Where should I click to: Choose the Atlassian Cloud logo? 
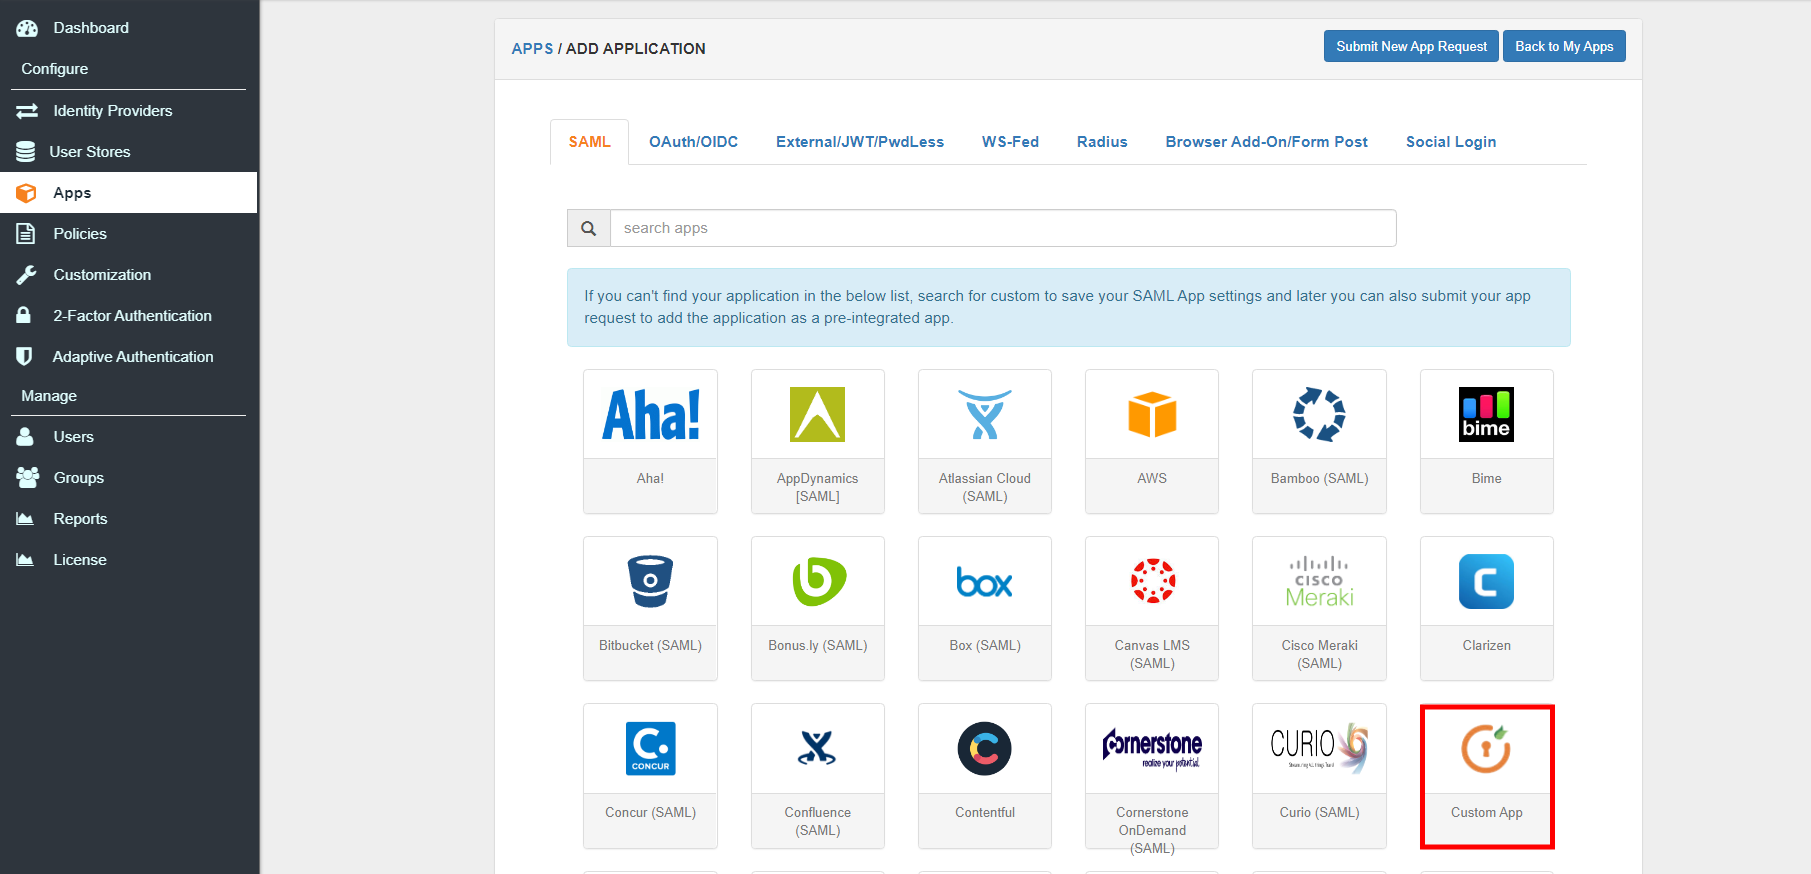pyautogui.click(x=985, y=414)
